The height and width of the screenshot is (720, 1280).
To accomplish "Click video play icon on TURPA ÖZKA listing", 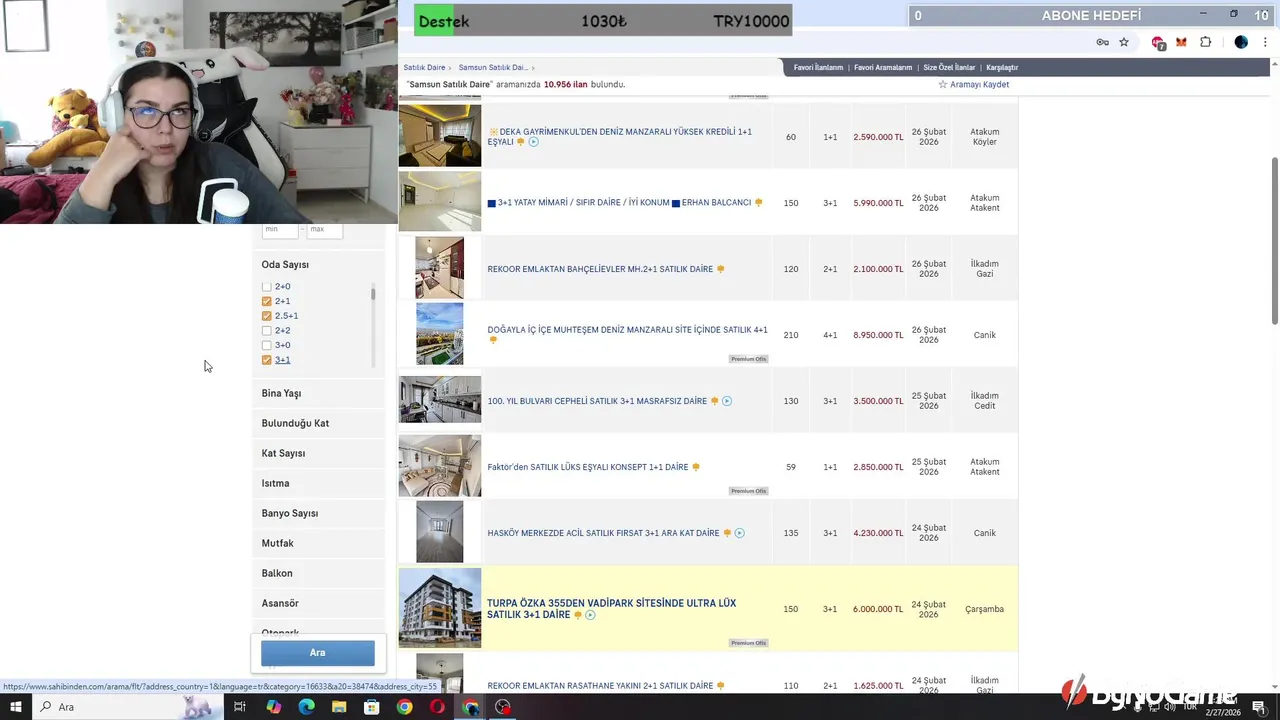I will [590, 615].
